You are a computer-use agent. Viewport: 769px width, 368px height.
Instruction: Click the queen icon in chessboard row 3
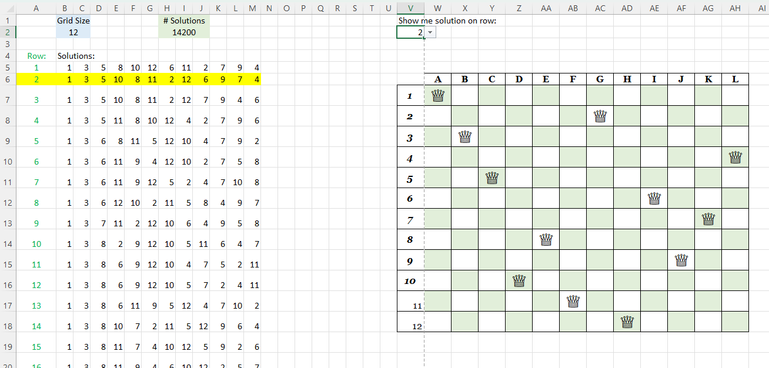point(465,137)
